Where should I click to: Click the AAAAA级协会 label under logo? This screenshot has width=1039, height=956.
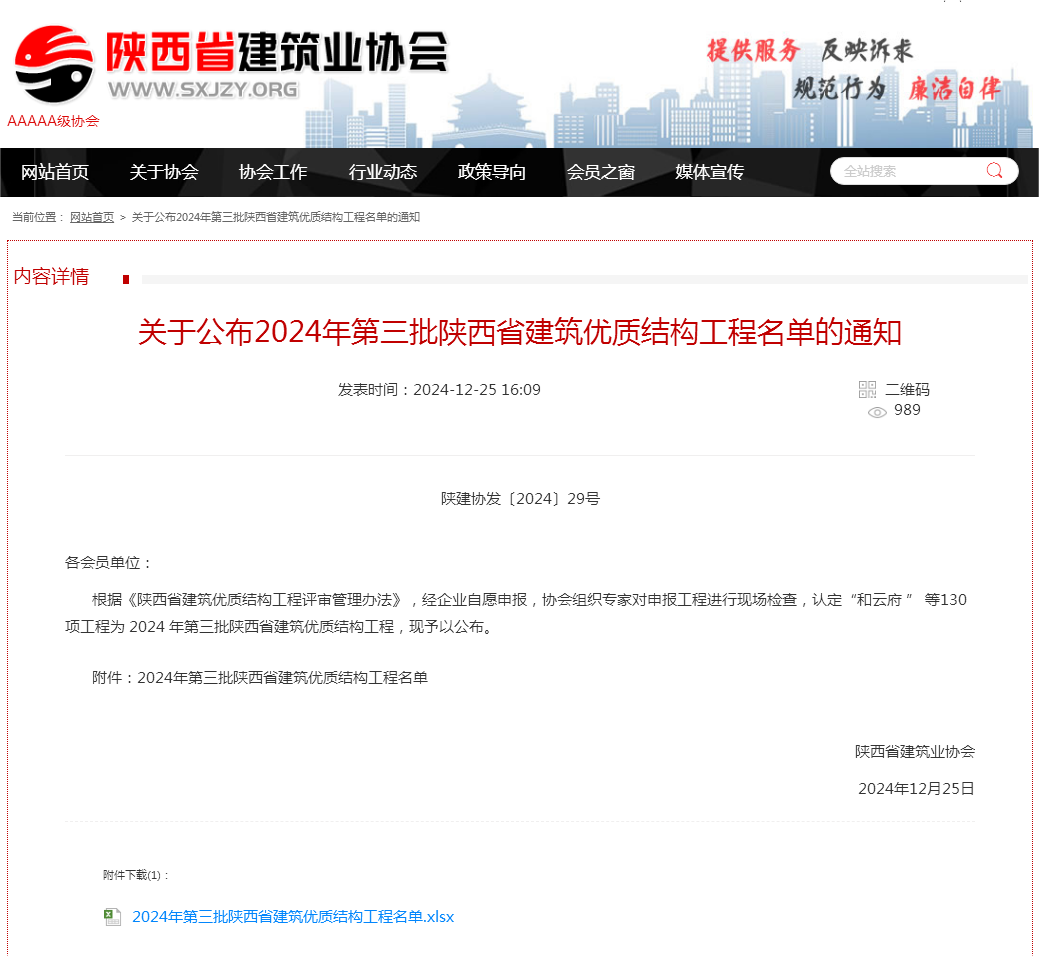53,121
